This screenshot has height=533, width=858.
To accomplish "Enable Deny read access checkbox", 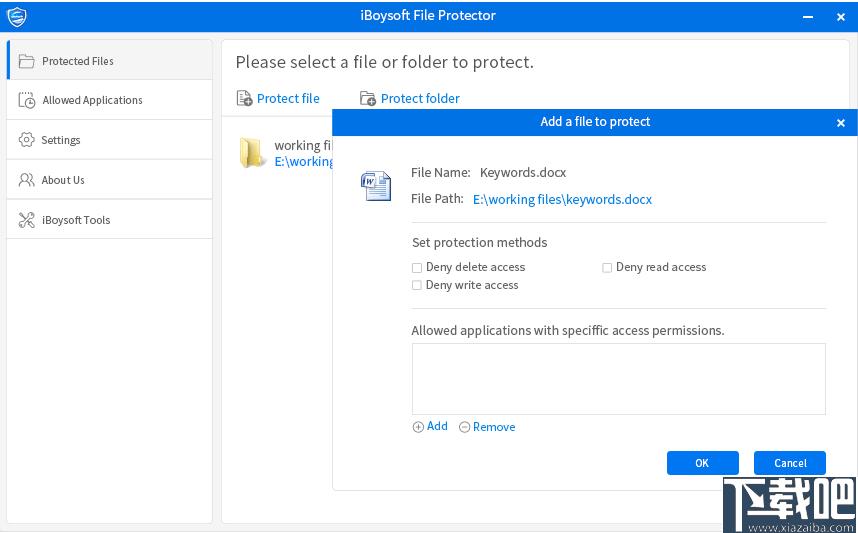I will (607, 268).
